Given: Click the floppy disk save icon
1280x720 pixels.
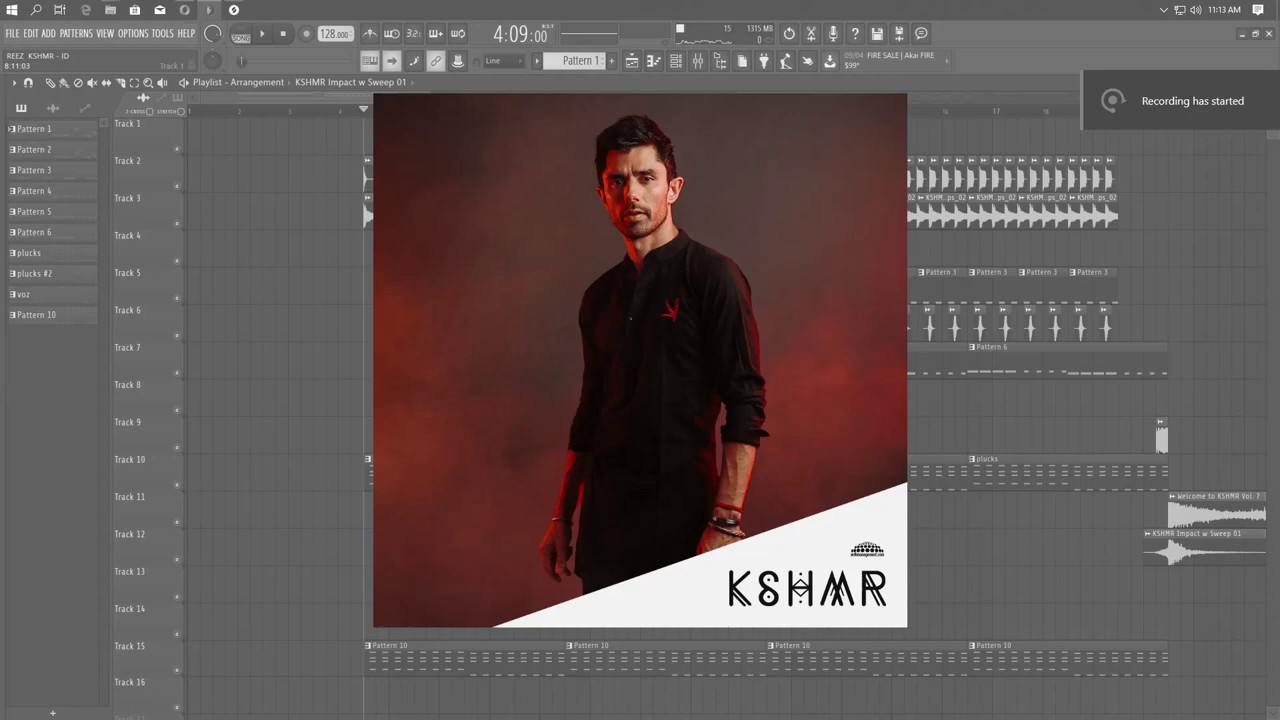Looking at the screenshot, I should click(x=877, y=34).
